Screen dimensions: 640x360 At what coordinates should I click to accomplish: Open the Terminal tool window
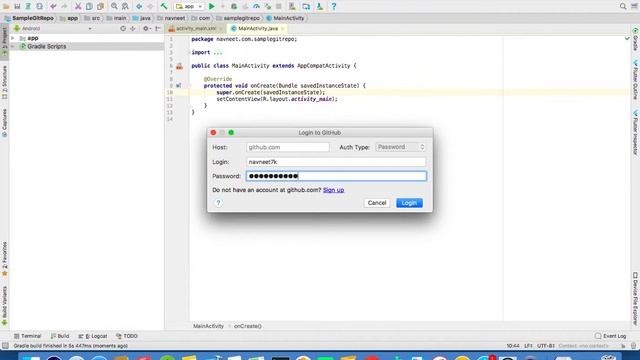[27, 336]
